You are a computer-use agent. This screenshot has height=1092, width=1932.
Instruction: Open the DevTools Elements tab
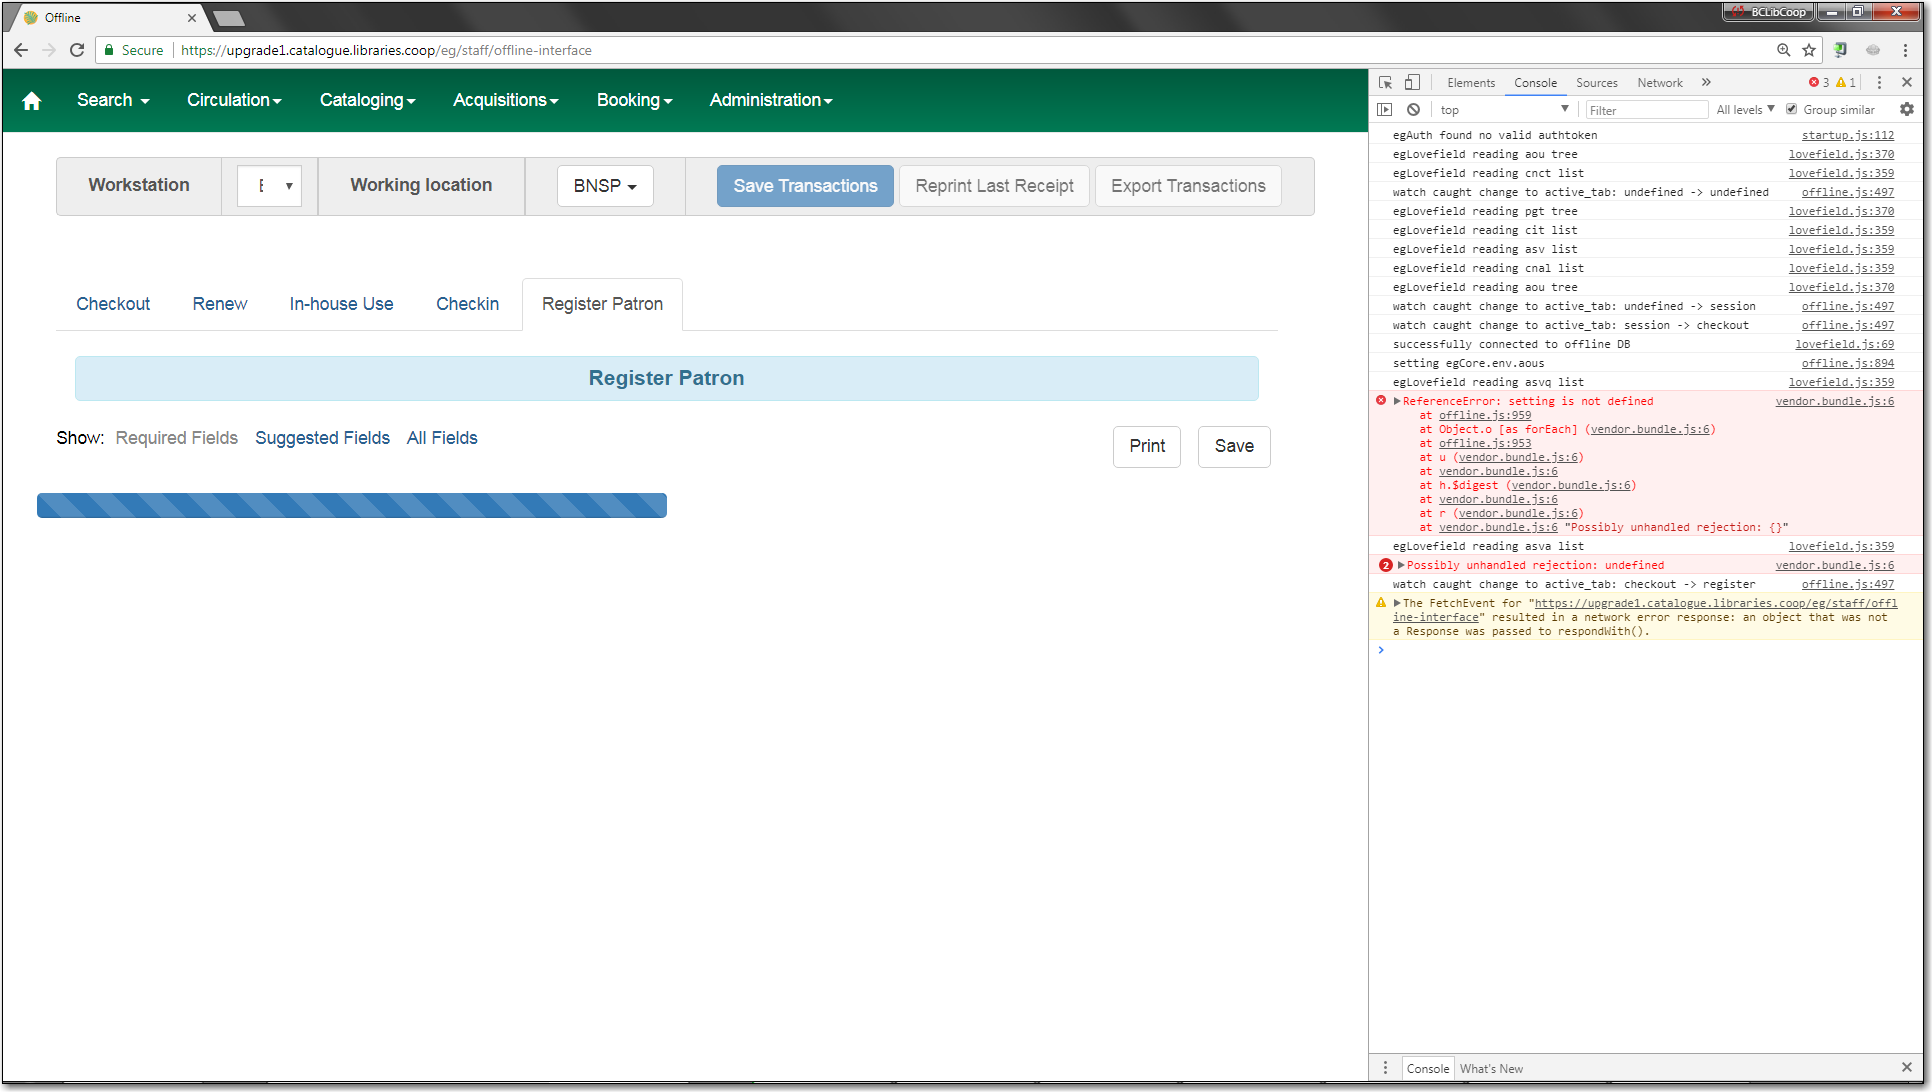pyautogui.click(x=1471, y=83)
